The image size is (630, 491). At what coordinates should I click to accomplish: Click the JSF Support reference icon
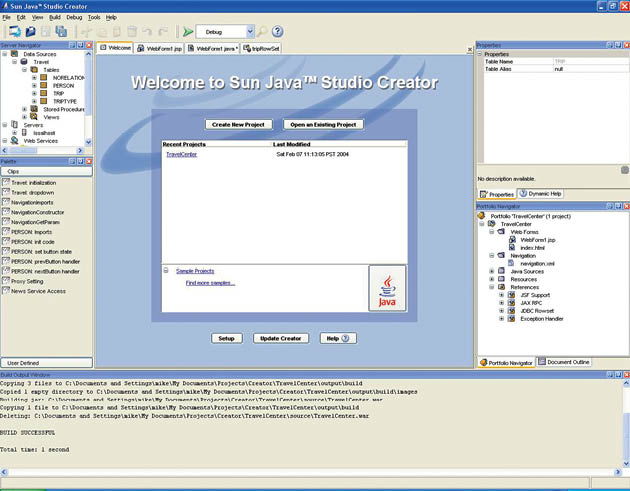[x=511, y=295]
